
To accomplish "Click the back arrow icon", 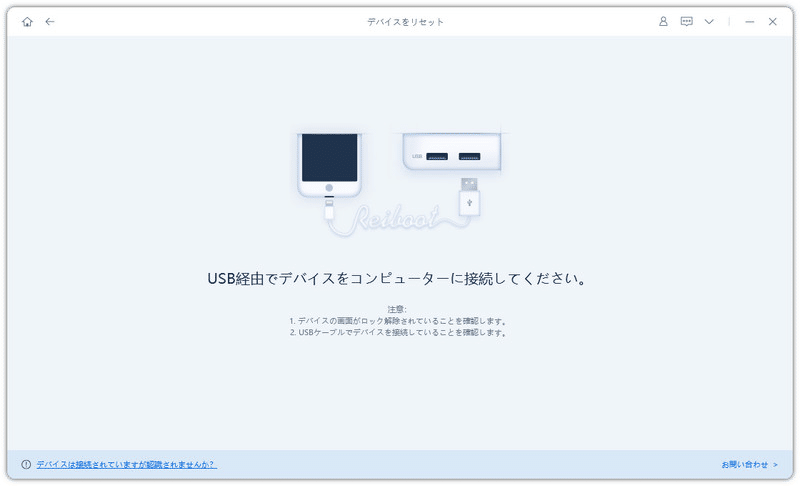I will pyautogui.click(x=49, y=21).
